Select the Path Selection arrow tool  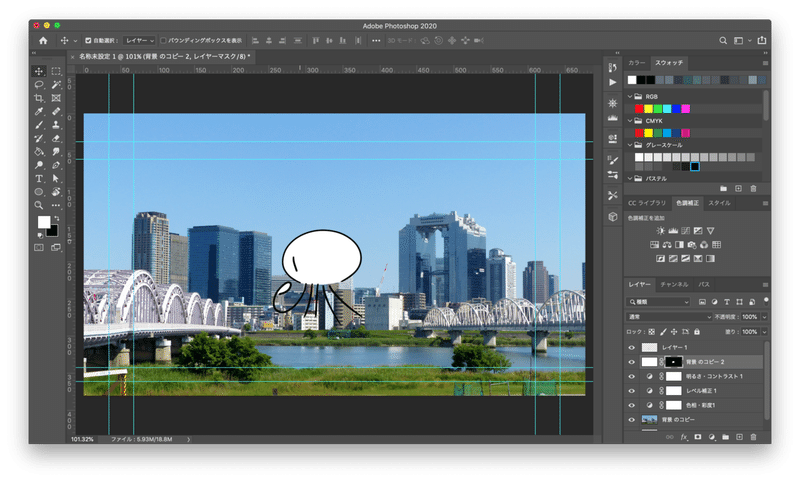56,179
